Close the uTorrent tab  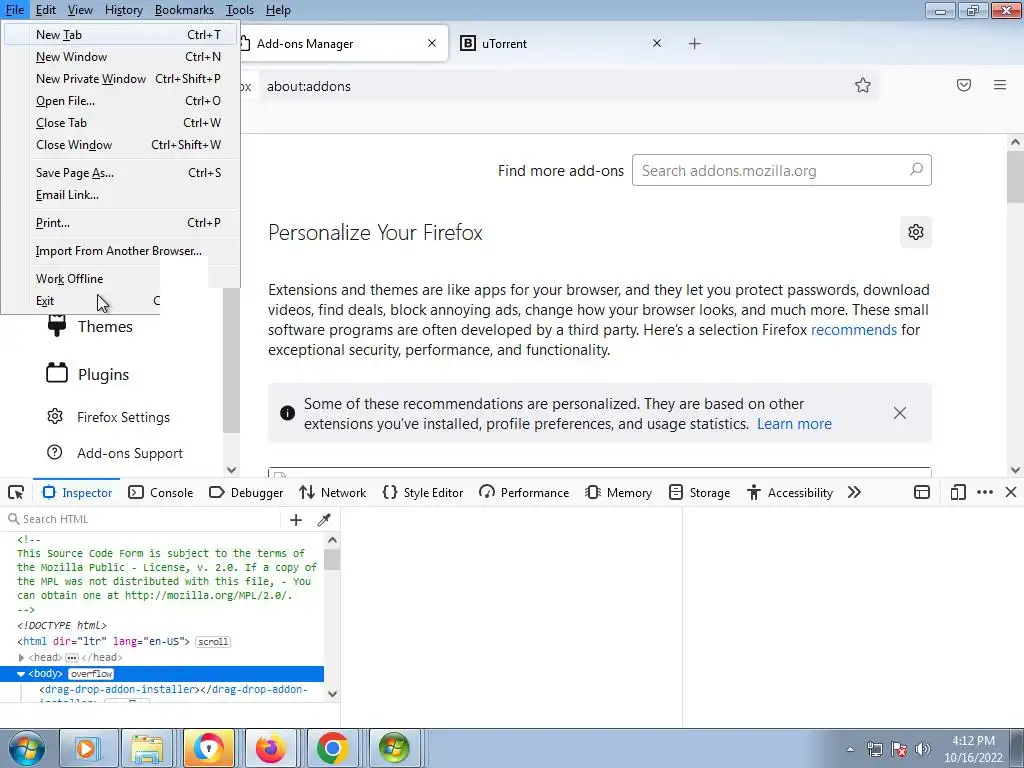click(657, 43)
